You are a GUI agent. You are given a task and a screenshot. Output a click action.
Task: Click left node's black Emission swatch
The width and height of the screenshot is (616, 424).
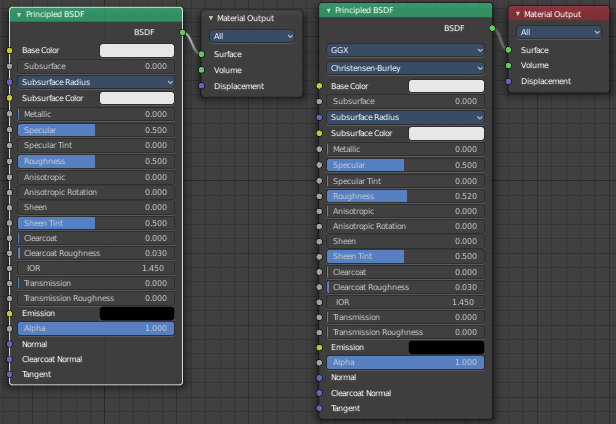pos(137,313)
